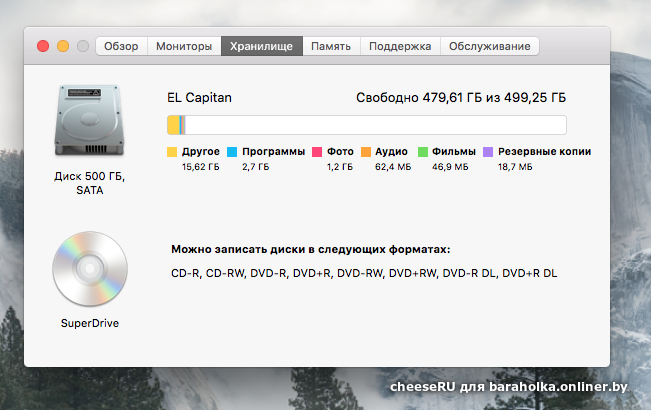Screen dimensions: 651x410
Task: Click the 1,2 ГБ value
Action: pyautogui.click(x=340, y=167)
